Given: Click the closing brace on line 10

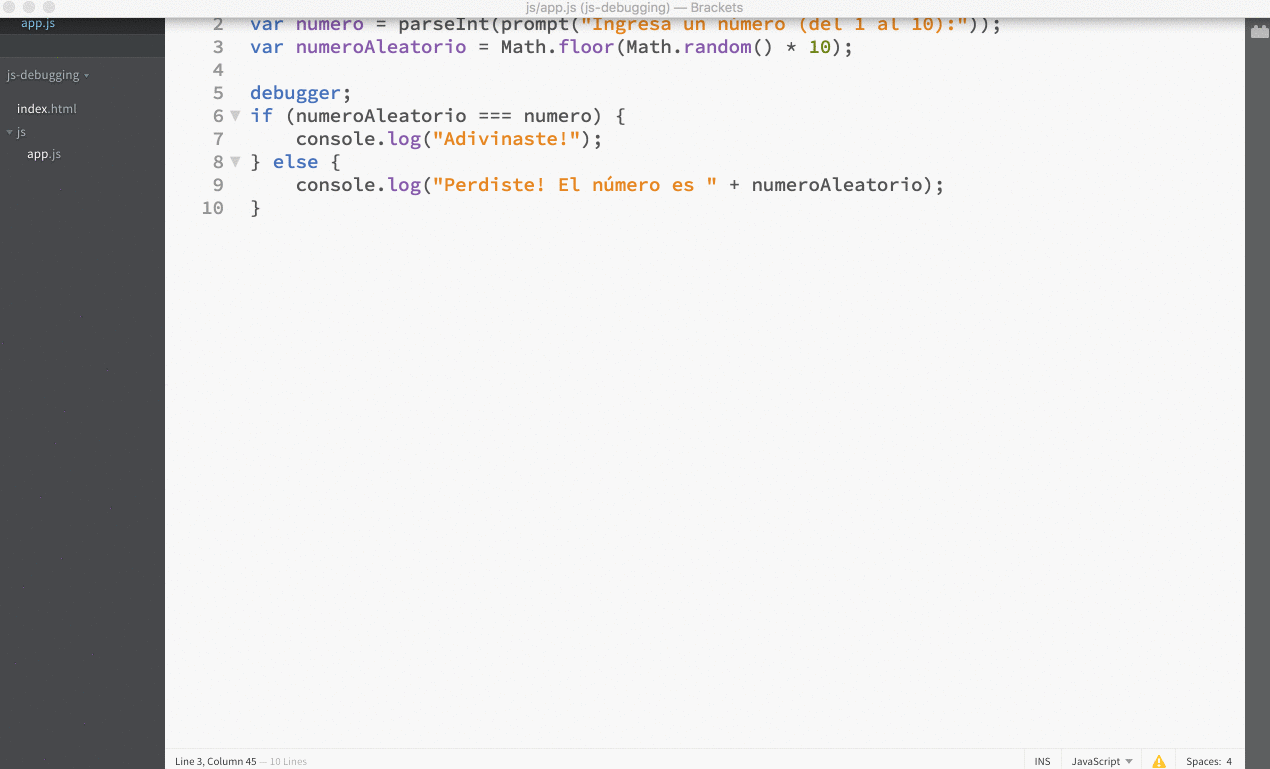Looking at the screenshot, I should [x=256, y=208].
